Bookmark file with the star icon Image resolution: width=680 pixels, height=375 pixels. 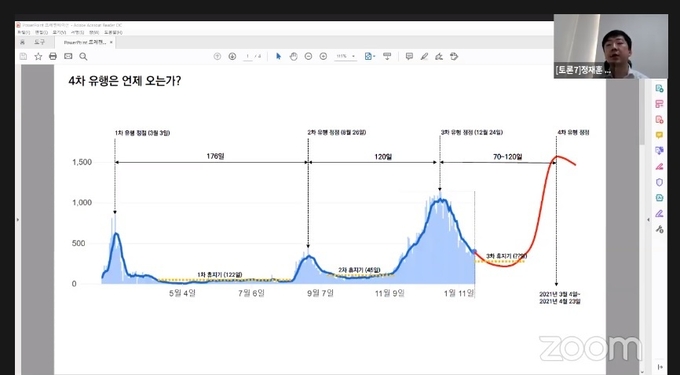pyautogui.click(x=38, y=56)
